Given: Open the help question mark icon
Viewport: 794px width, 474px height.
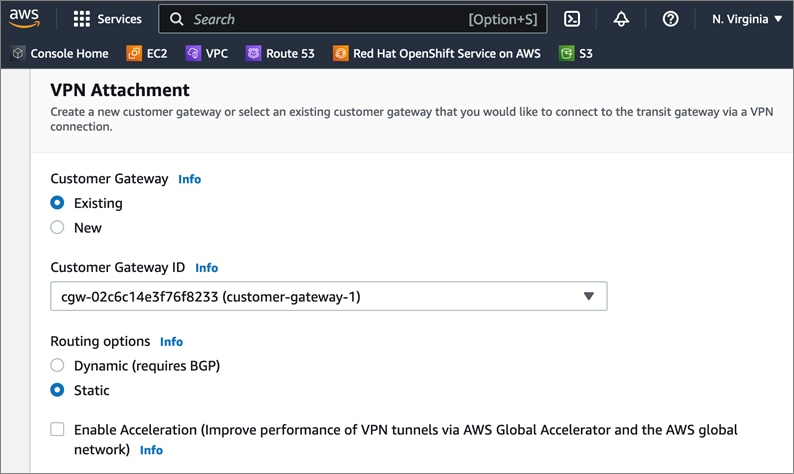Looking at the screenshot, I should [671, 19].
